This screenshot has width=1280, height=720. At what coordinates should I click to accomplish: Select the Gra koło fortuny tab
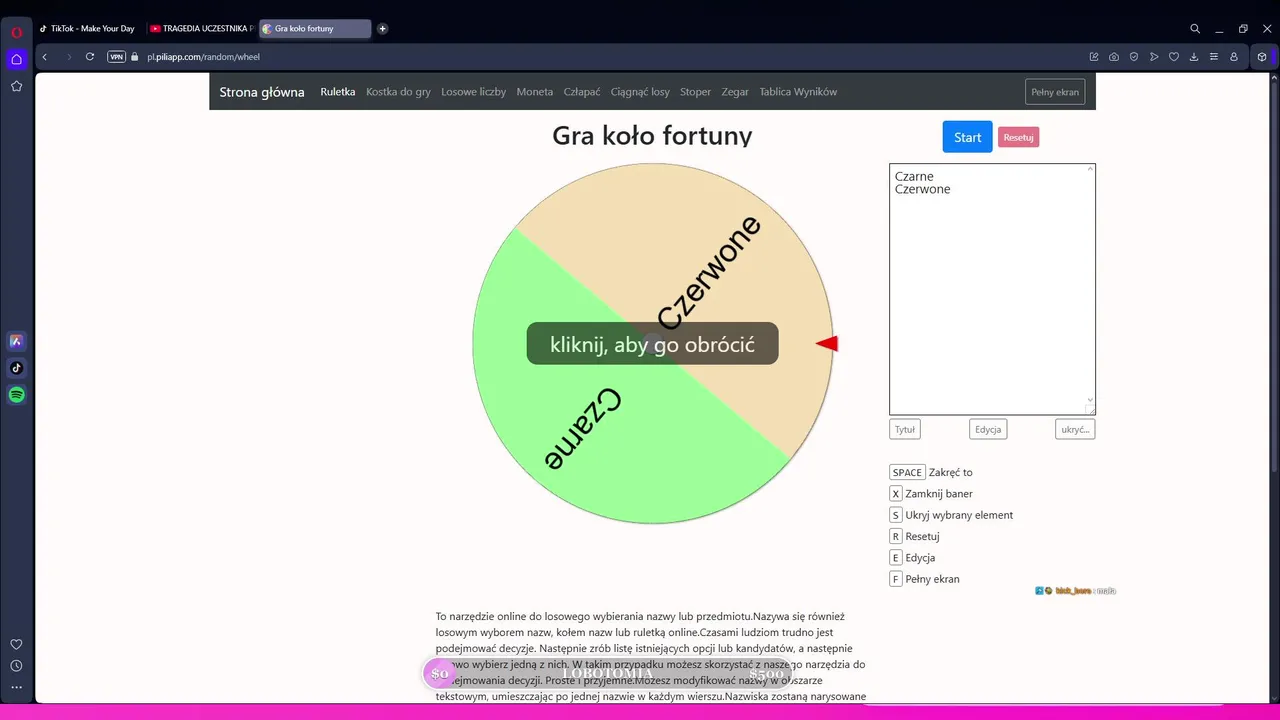click(x=315, y=29)
